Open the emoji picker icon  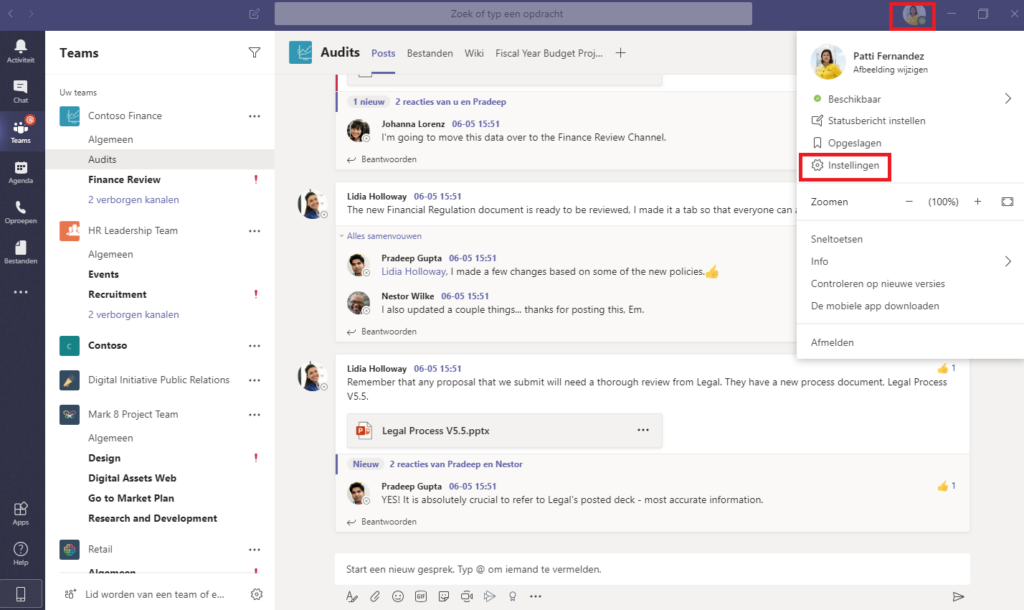click(x=398, y=596)
